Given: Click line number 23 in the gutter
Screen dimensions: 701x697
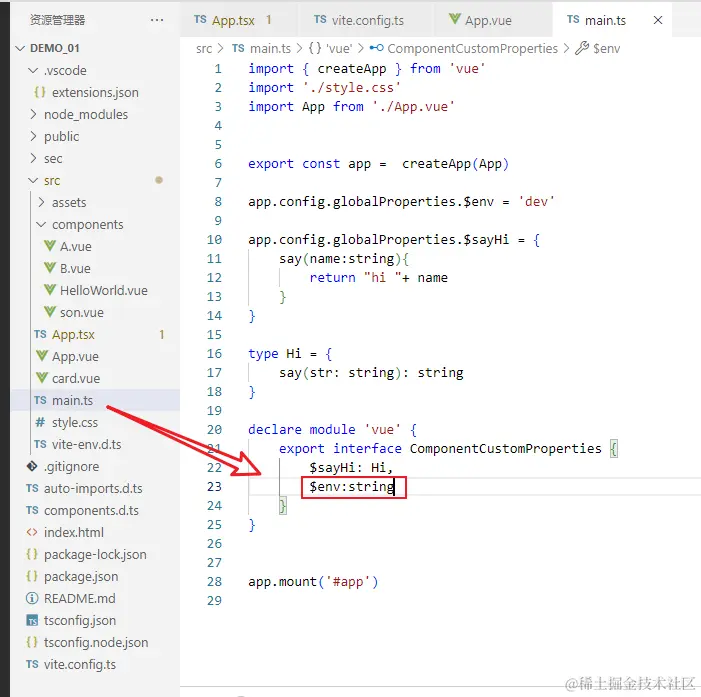Looking at the screenshot, I should point(214,486).
